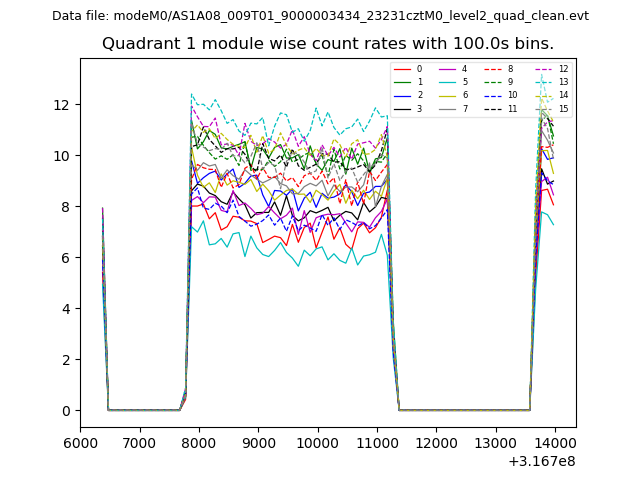Viewport: 640px width, 480px height.
Task: Click the +3.167e8 axis offset text
Action: click(x=542, y=461)
